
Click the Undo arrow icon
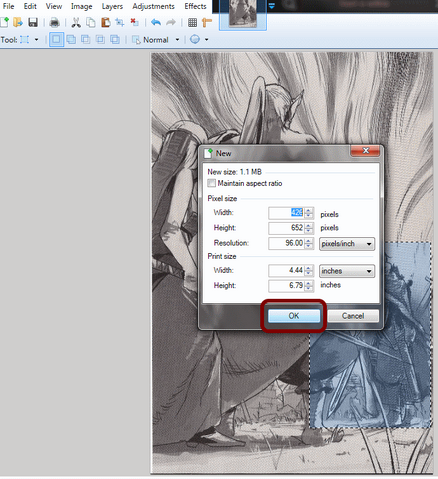pos(156,22)
